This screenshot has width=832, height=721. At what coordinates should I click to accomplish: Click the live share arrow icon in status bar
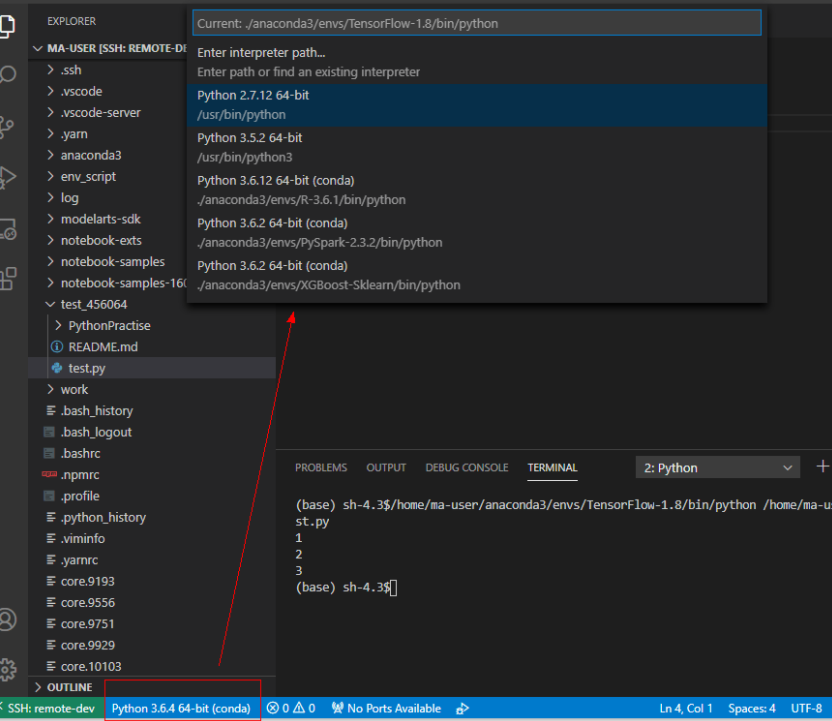click(463, 708)
